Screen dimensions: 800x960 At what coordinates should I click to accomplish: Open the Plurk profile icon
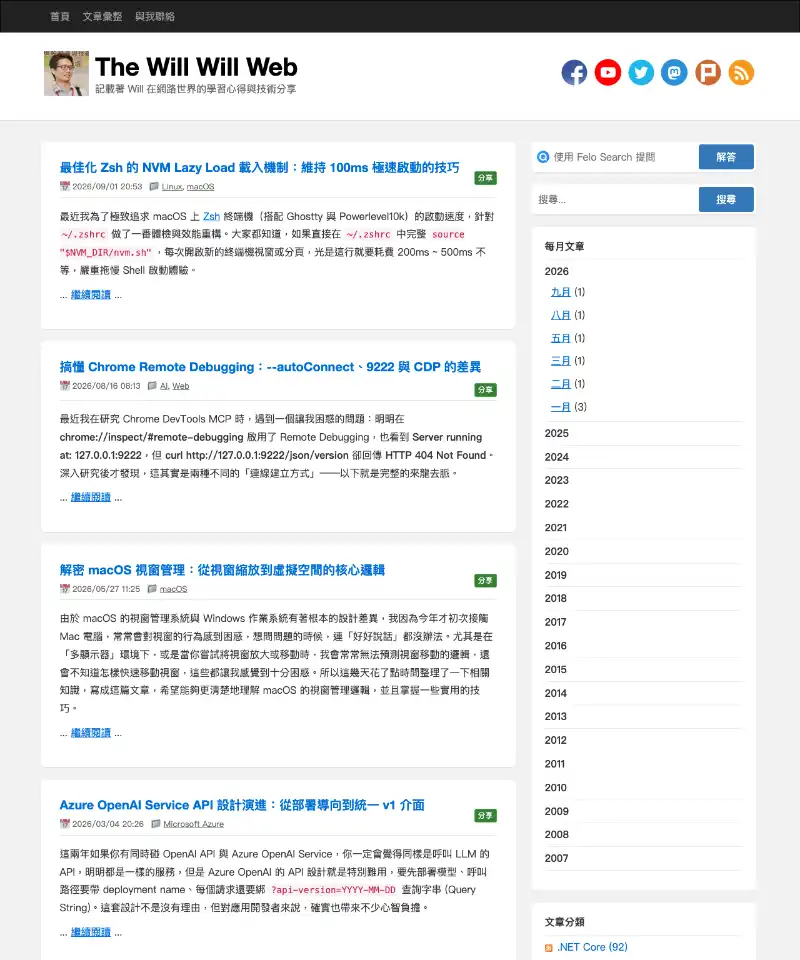click(708, 72)
